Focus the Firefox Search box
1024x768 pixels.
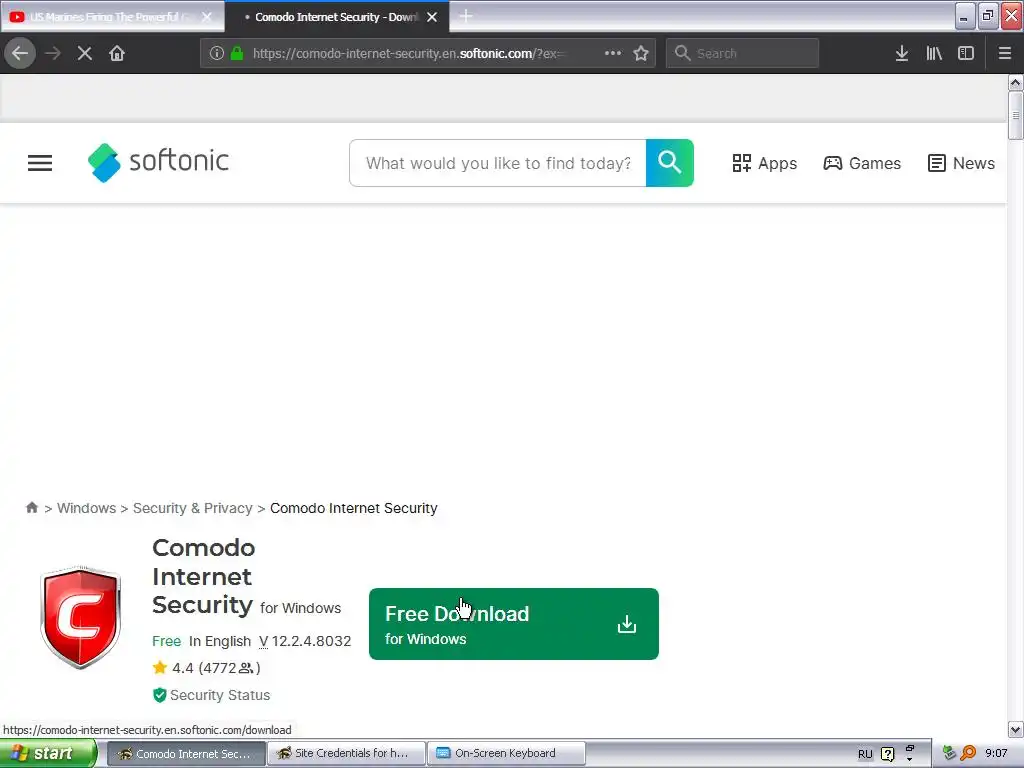[742, 53]
